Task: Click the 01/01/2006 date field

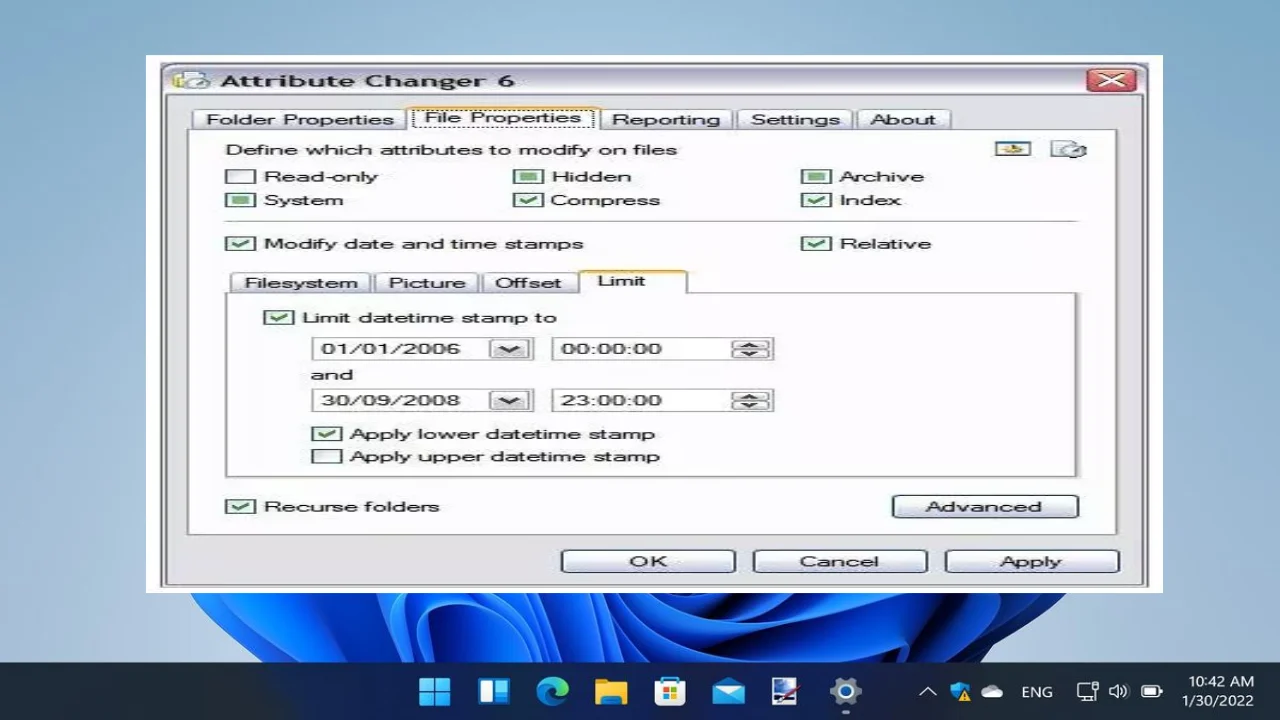Action: click(x=422, y=349)
